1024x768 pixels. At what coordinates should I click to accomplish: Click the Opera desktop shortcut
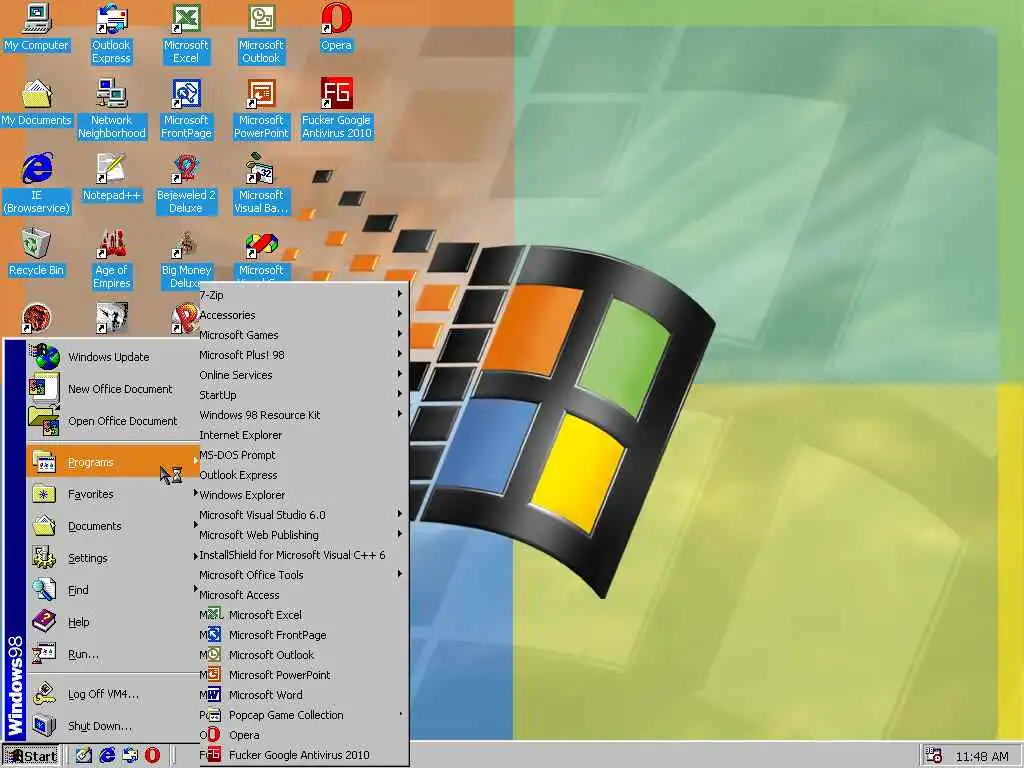point(336,28)
